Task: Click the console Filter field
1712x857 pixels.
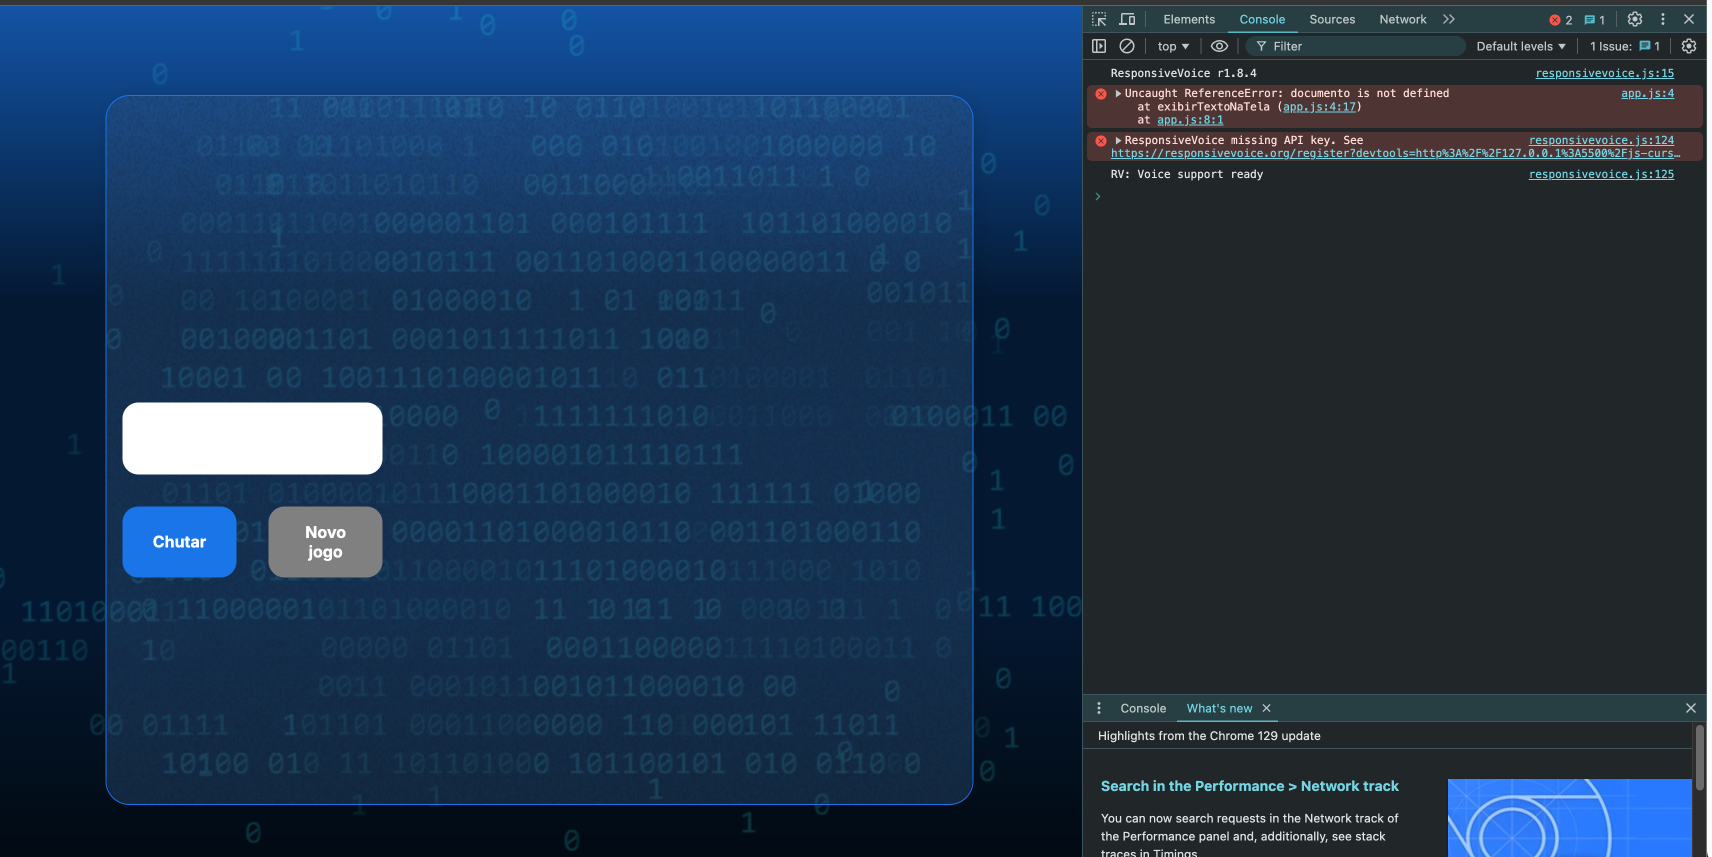Action: [1355, 46]
